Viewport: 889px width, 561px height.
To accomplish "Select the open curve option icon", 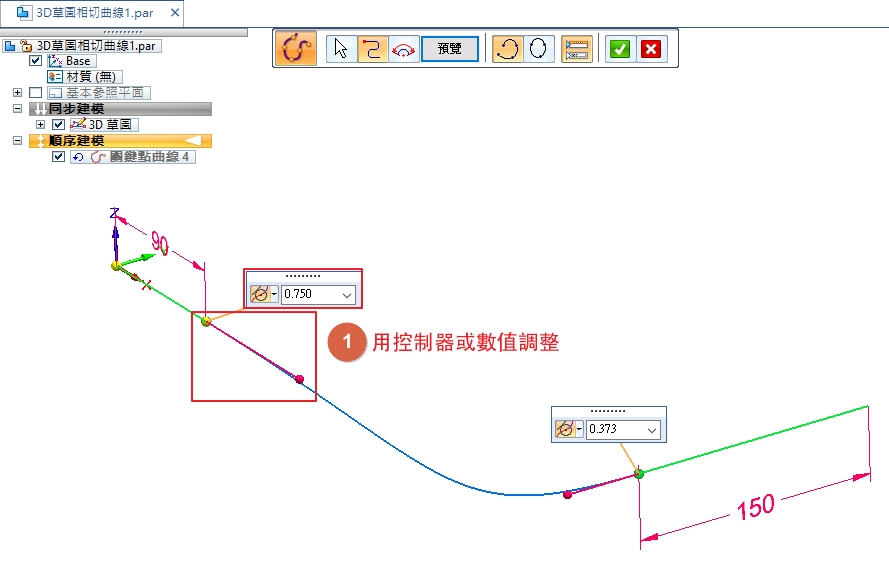I will [507, 48].
